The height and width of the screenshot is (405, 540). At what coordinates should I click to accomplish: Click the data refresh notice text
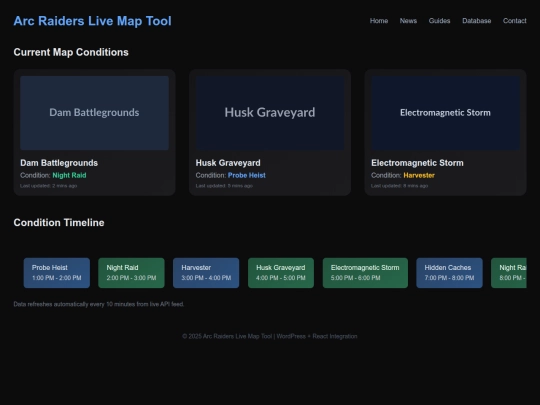[x=99, y=304]
